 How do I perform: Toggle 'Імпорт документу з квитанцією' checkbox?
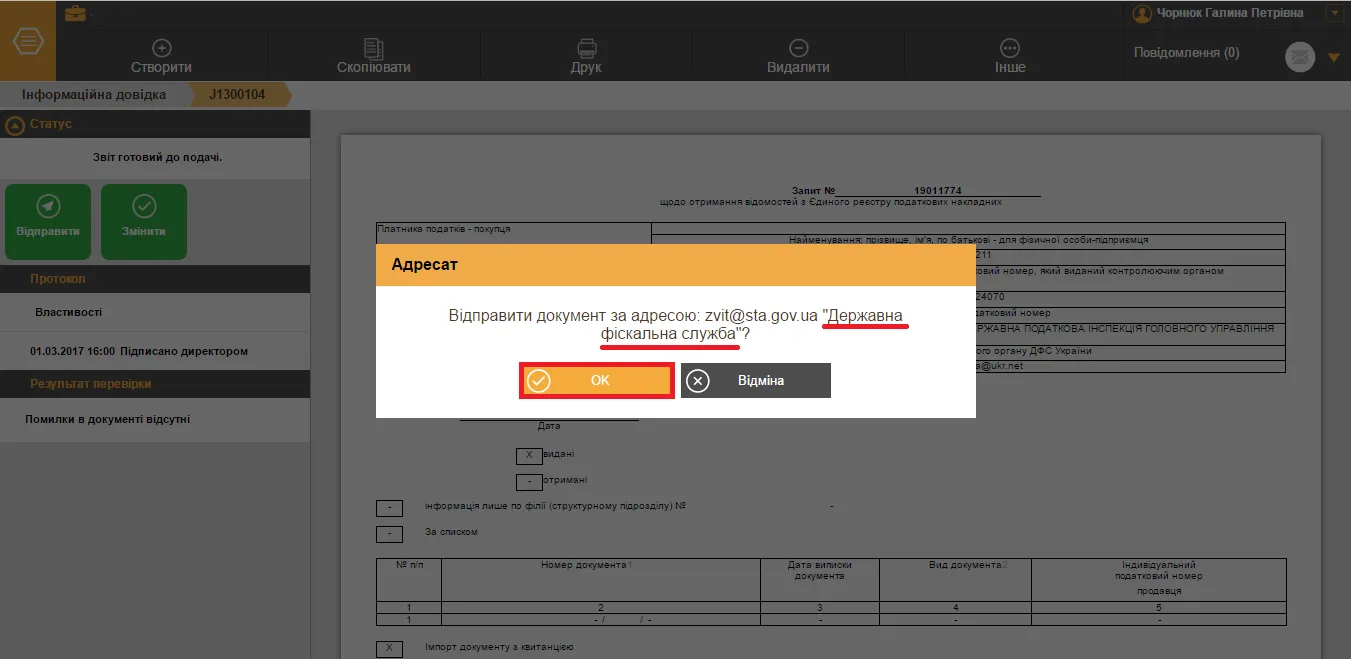(389, 649)
